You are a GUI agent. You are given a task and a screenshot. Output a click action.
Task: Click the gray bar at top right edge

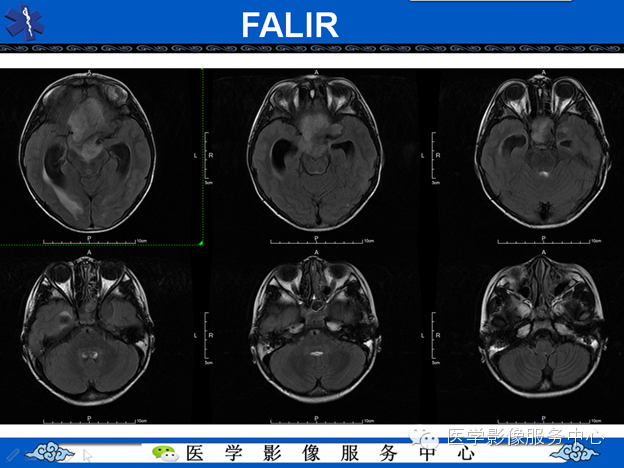point(490,1)
